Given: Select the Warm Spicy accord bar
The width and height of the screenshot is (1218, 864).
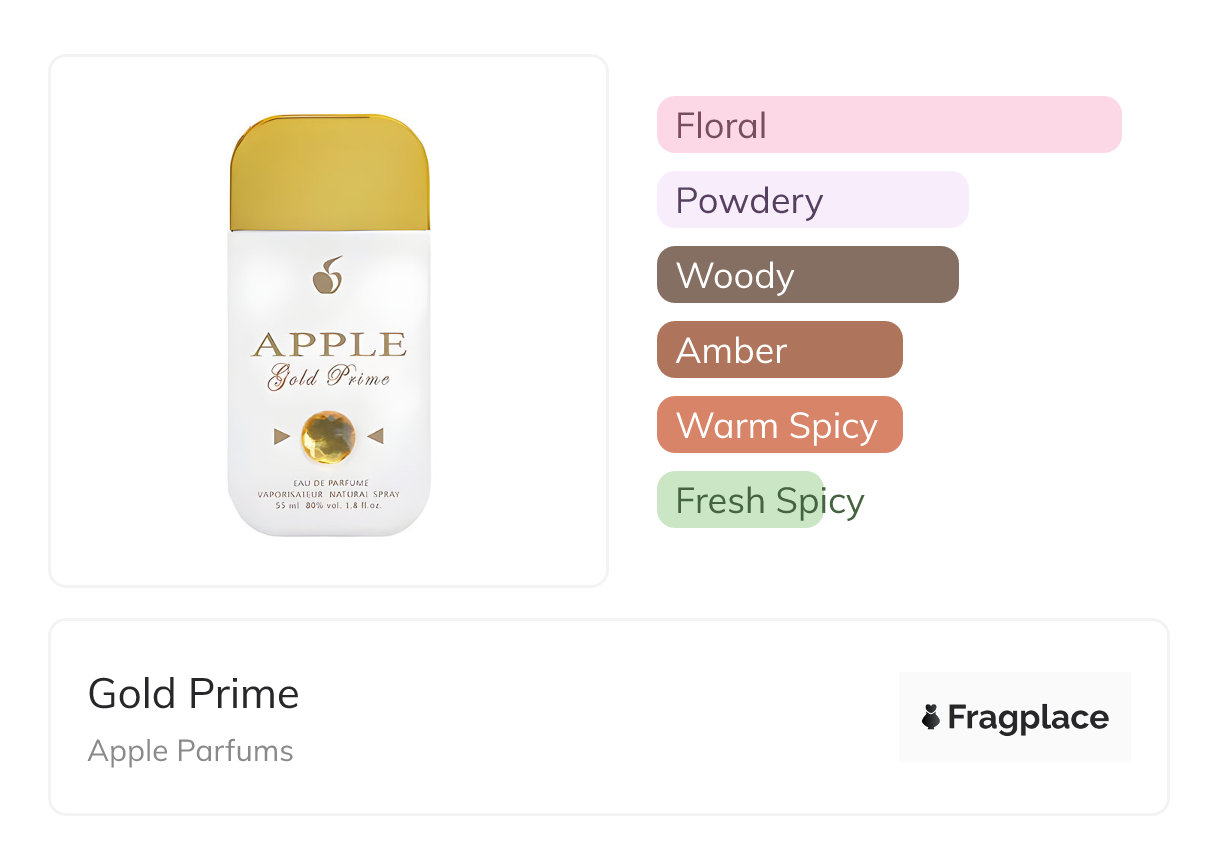Looking at the screenshot, I should [x=779, y=425].
